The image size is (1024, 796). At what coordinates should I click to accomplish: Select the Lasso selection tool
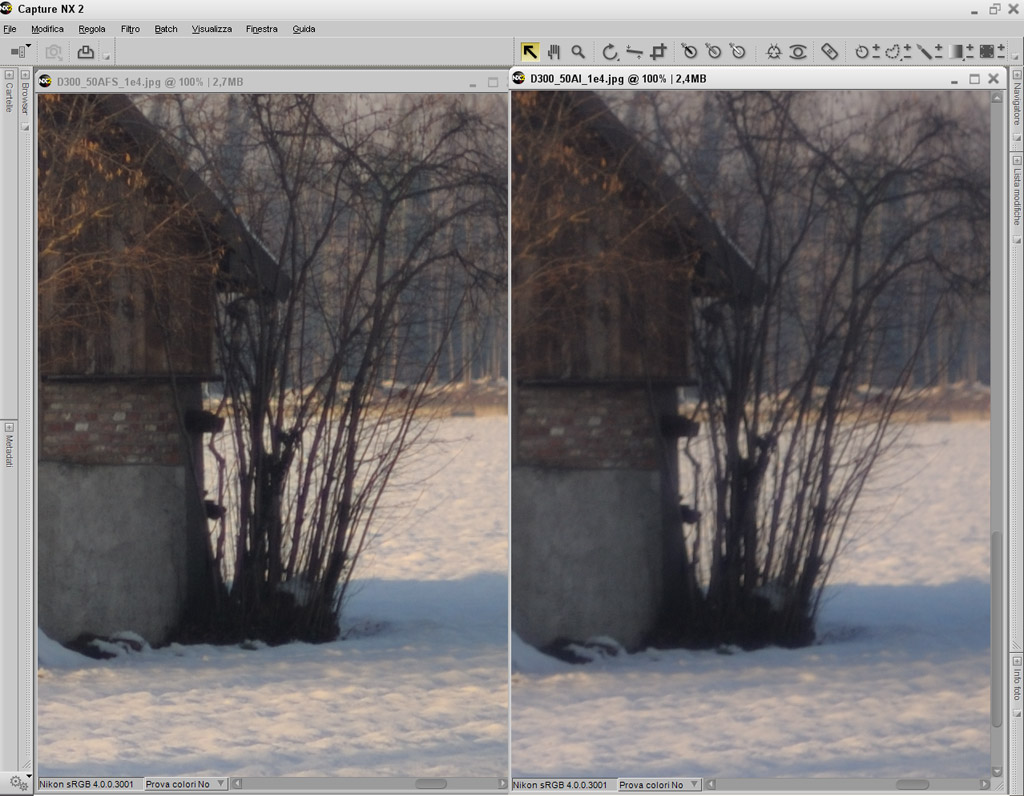coord(893,52)
